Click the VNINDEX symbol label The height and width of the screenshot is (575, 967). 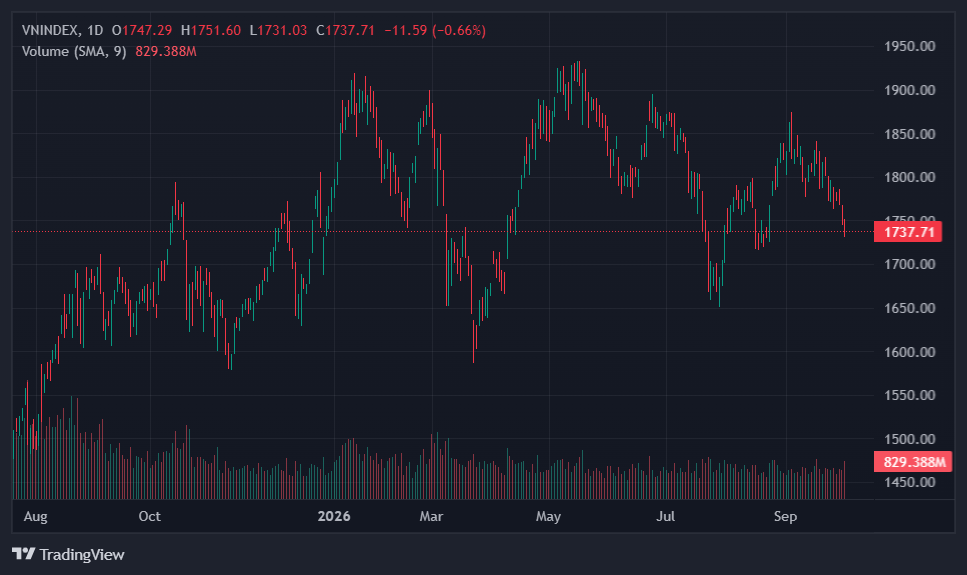[x=50, y=30]
